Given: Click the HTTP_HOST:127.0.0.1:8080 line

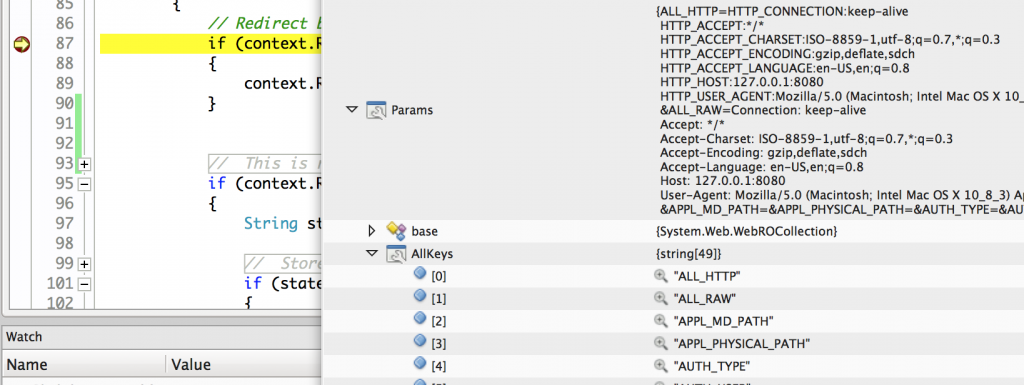Looking at the screenshot, I should tap(741, 82).
